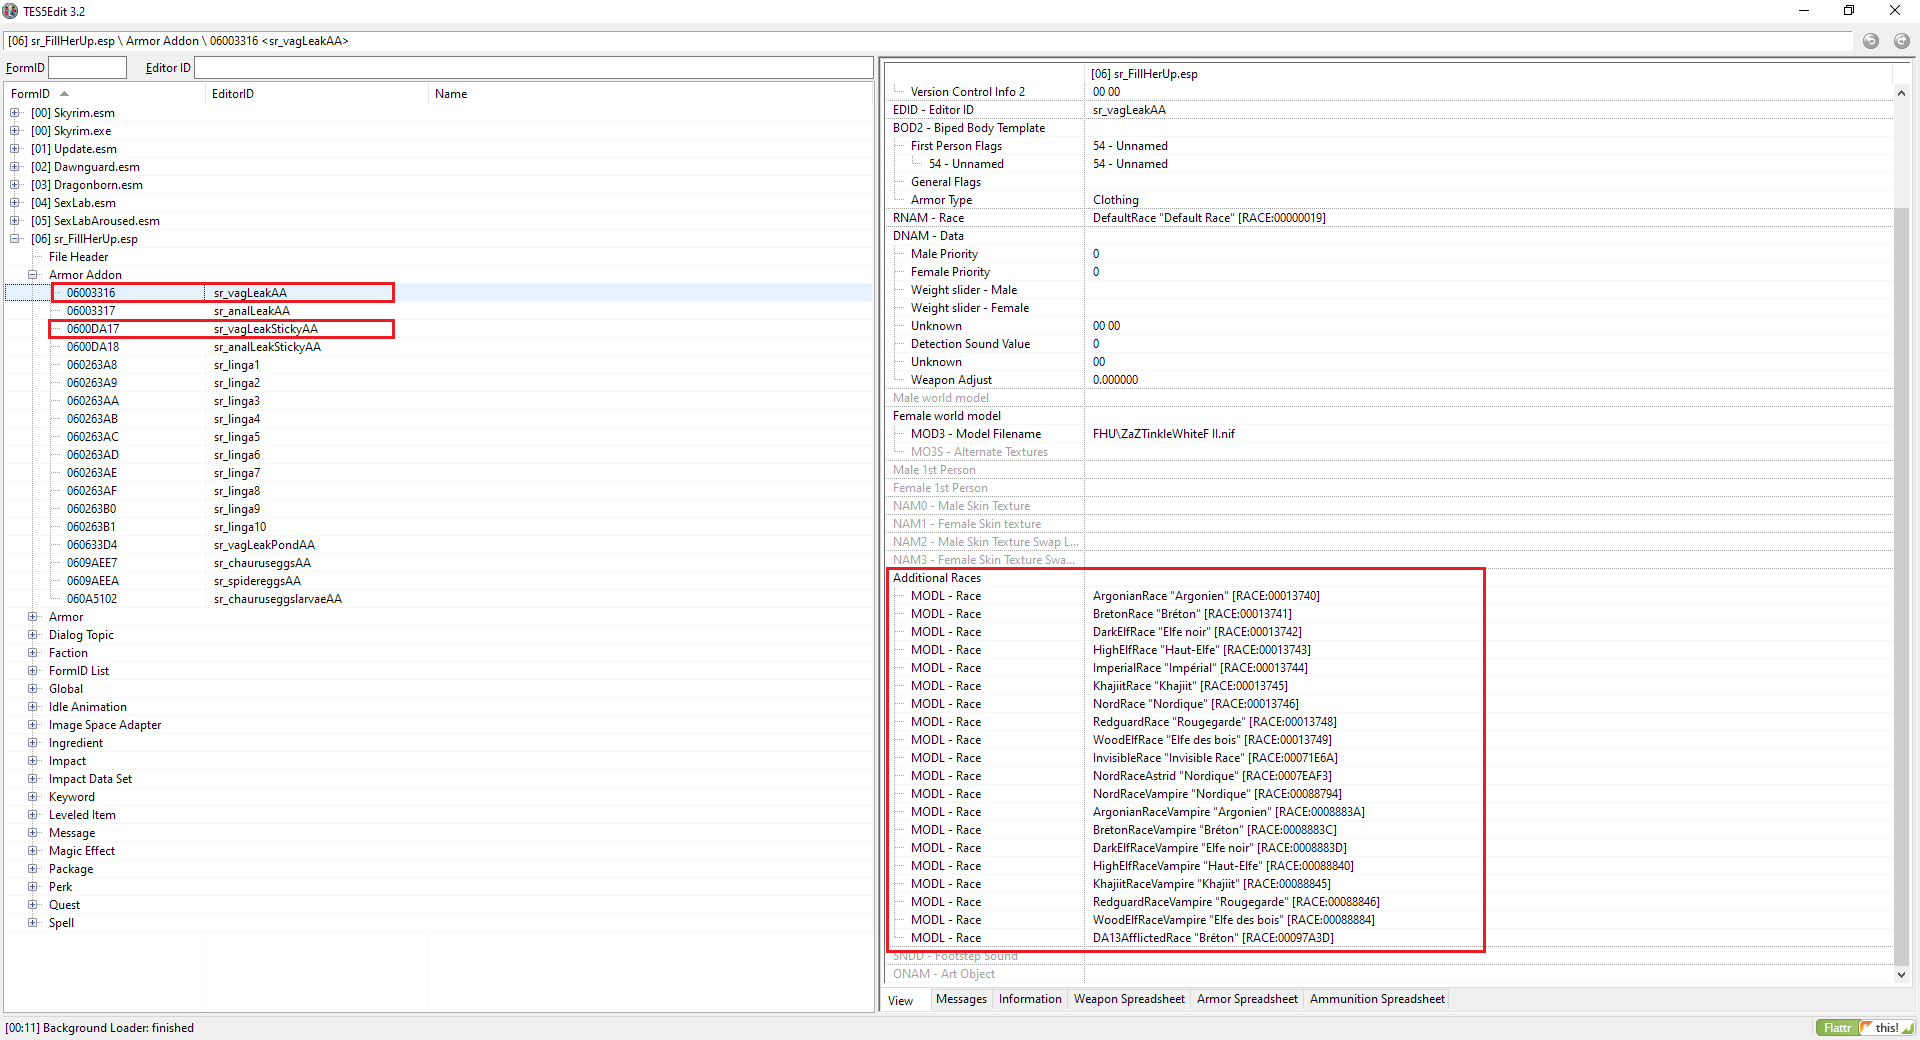Open the Weapon Spreadsheet tab
Viewport: 1920px width, 1040px height.
(1129, 999)
